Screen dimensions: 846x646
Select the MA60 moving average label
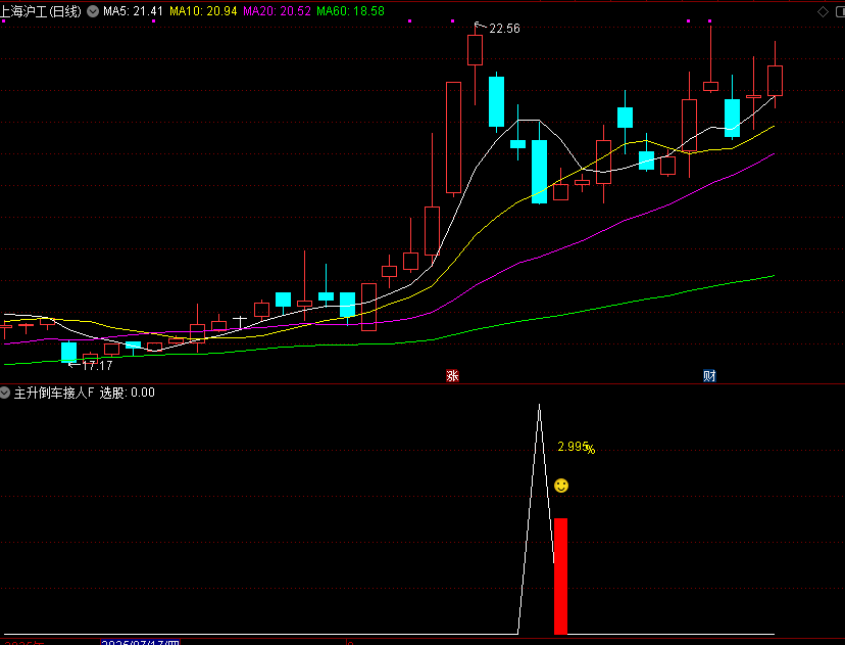coord(350,11)
